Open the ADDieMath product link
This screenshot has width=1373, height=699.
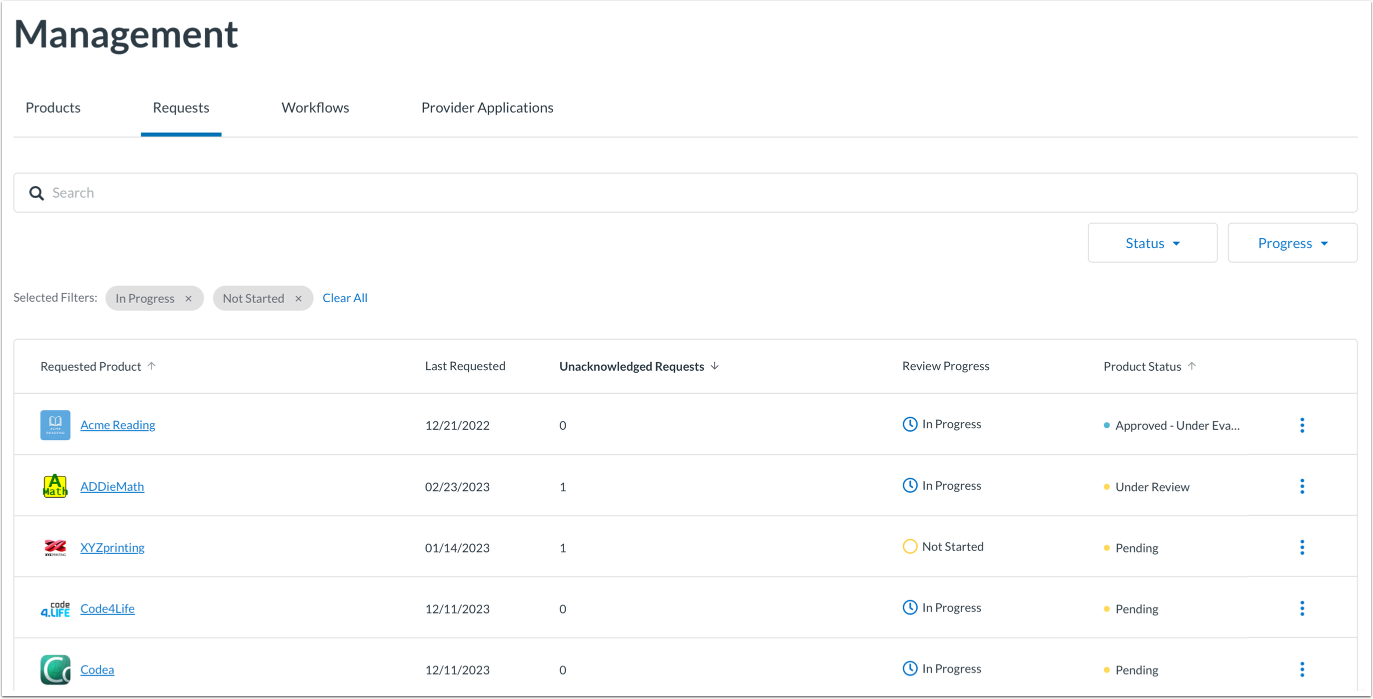(x=112, y=487)
